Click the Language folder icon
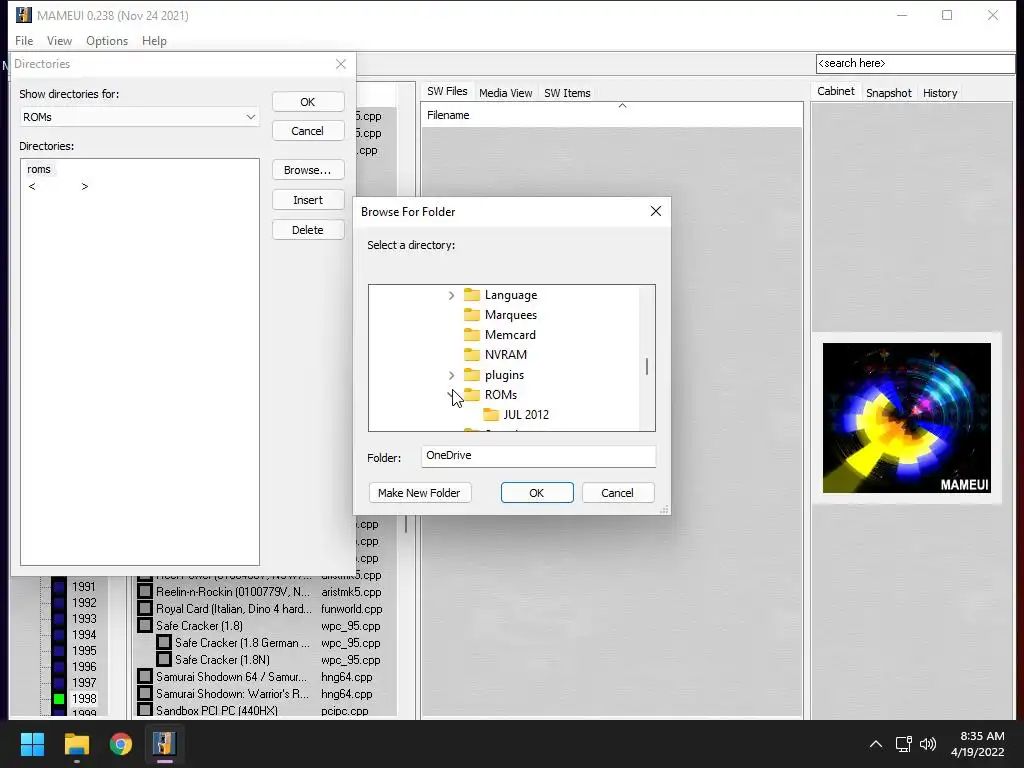Viewport: 1024px width, 768px height. coord(472,295)
